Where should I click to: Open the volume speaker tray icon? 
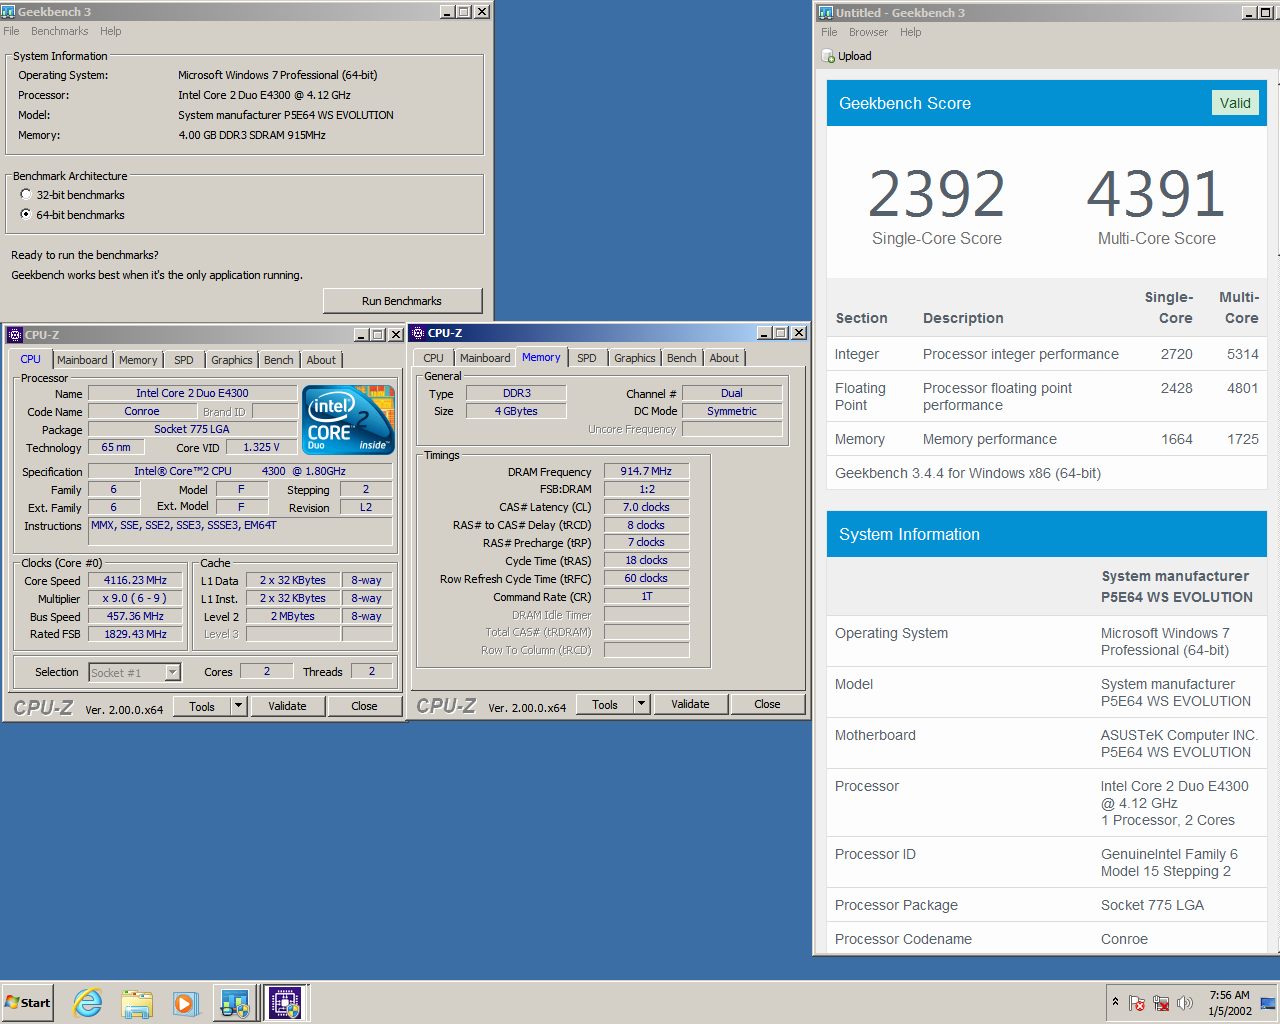point(1185,1002)
